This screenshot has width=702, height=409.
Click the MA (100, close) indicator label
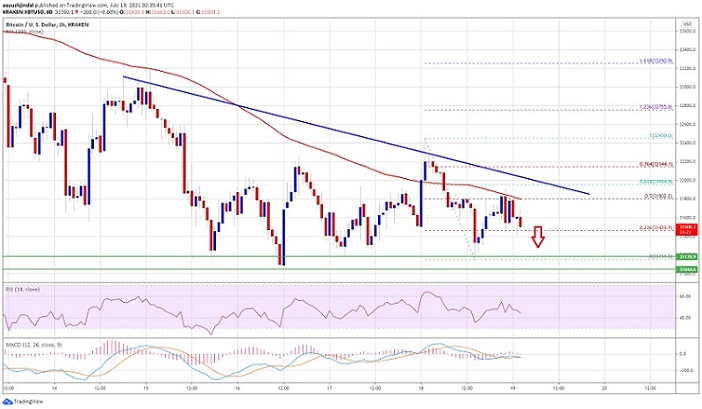(x=25, y=32)
